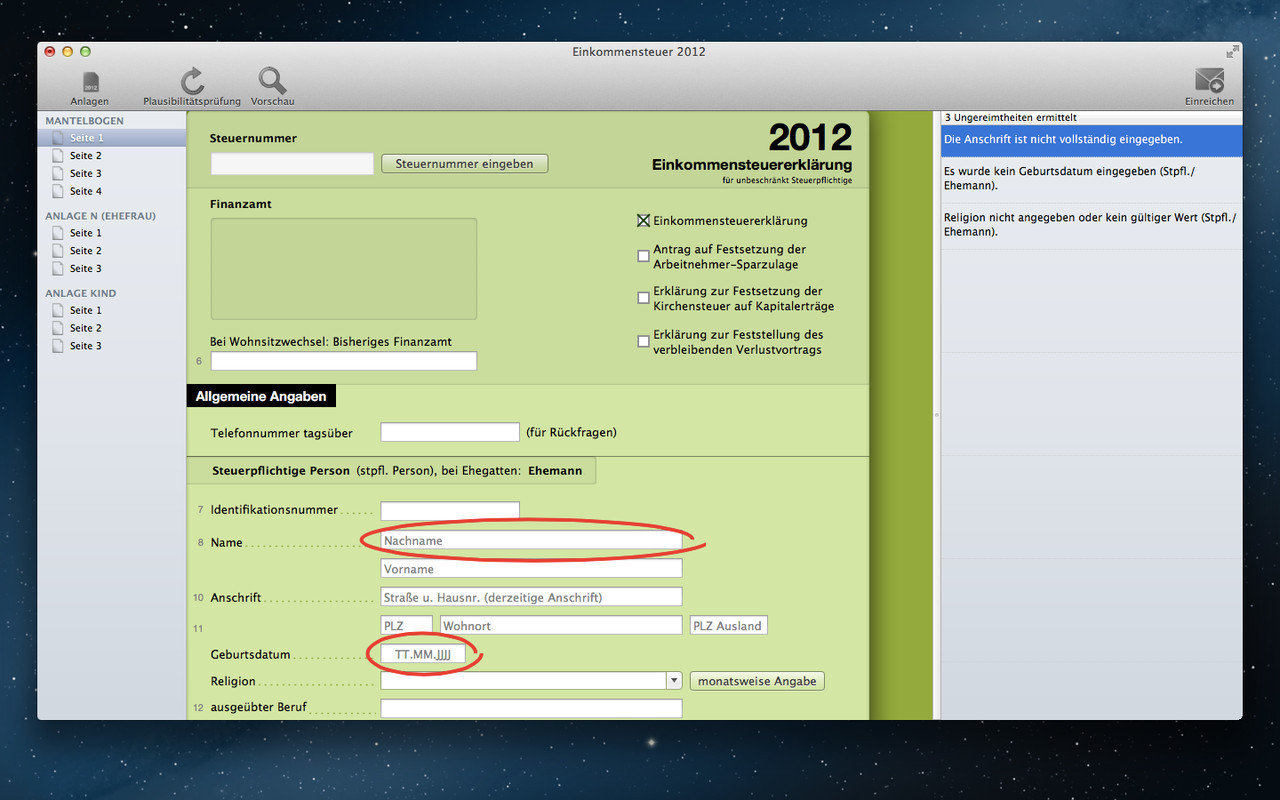Click the Straße u. Hausnr. field
Image resolution: width=1280 pixels, height=800 pixels.
pos(531,597)
